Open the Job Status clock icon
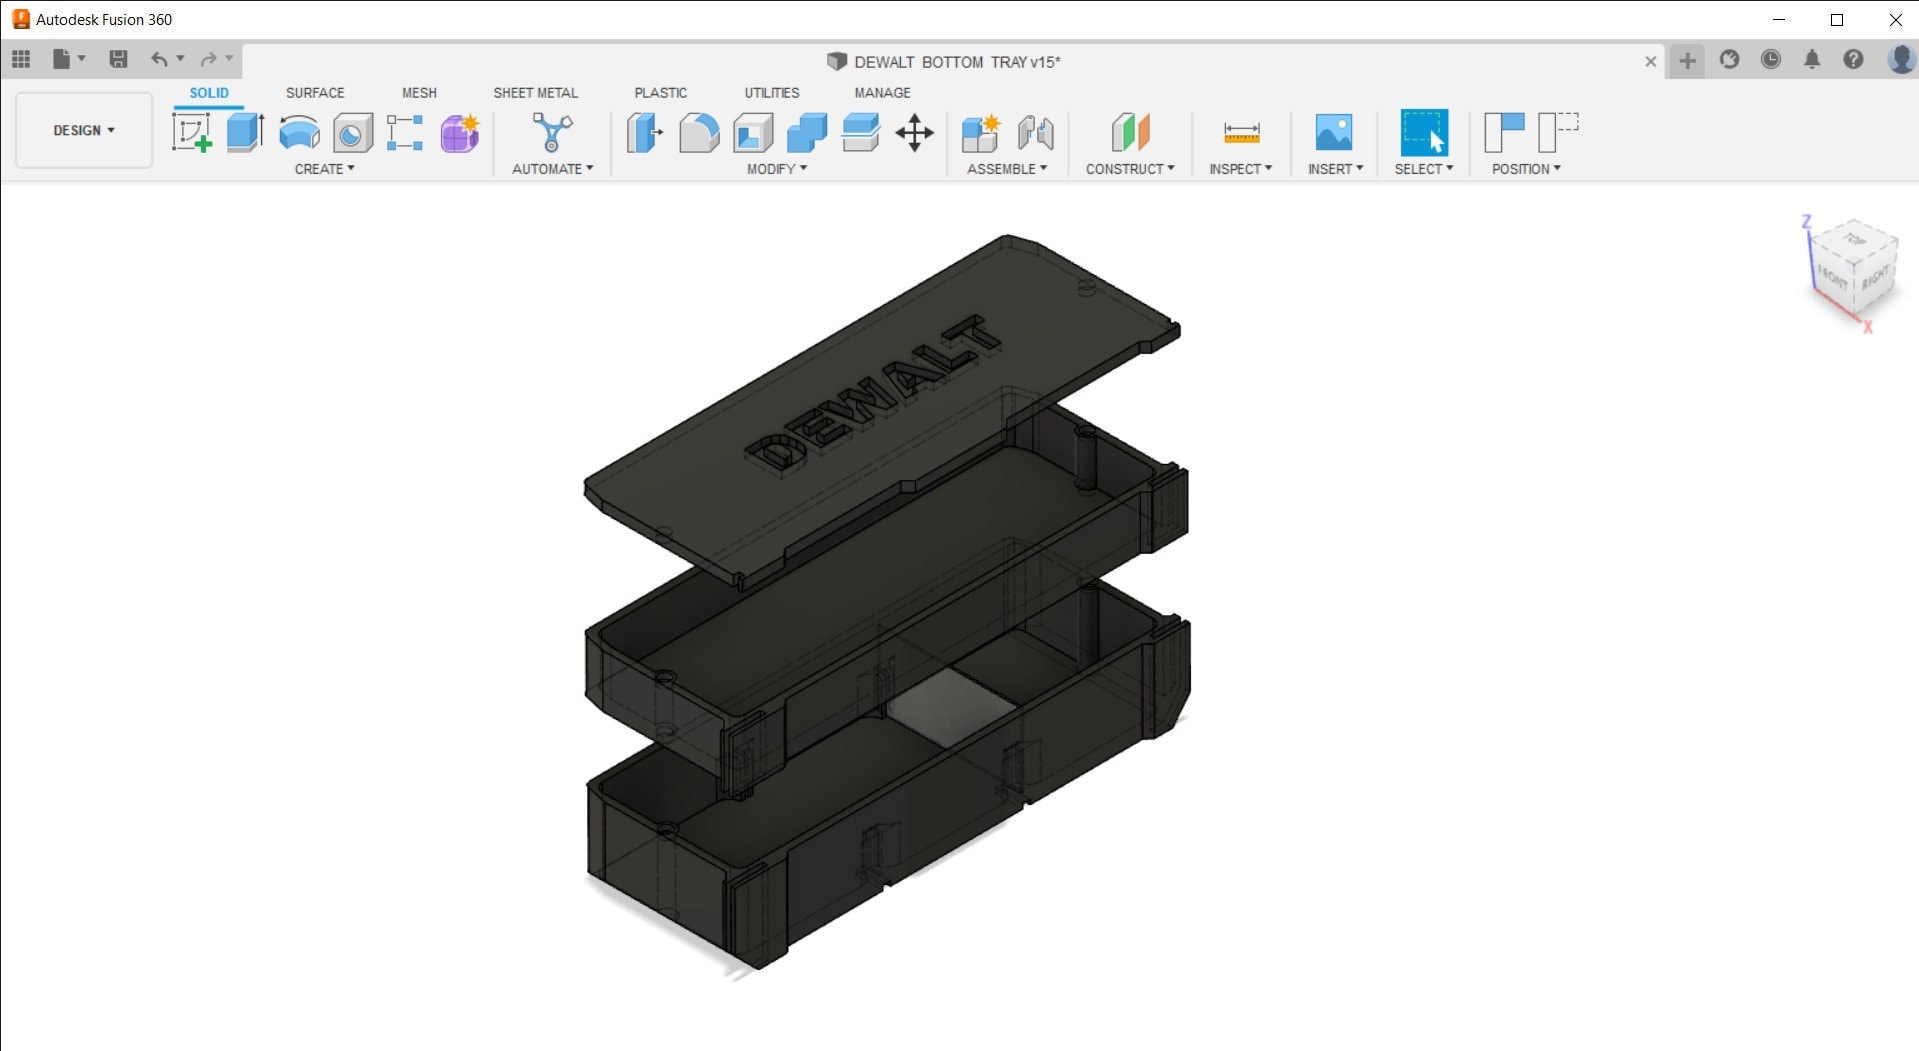 click(1770, 60)
